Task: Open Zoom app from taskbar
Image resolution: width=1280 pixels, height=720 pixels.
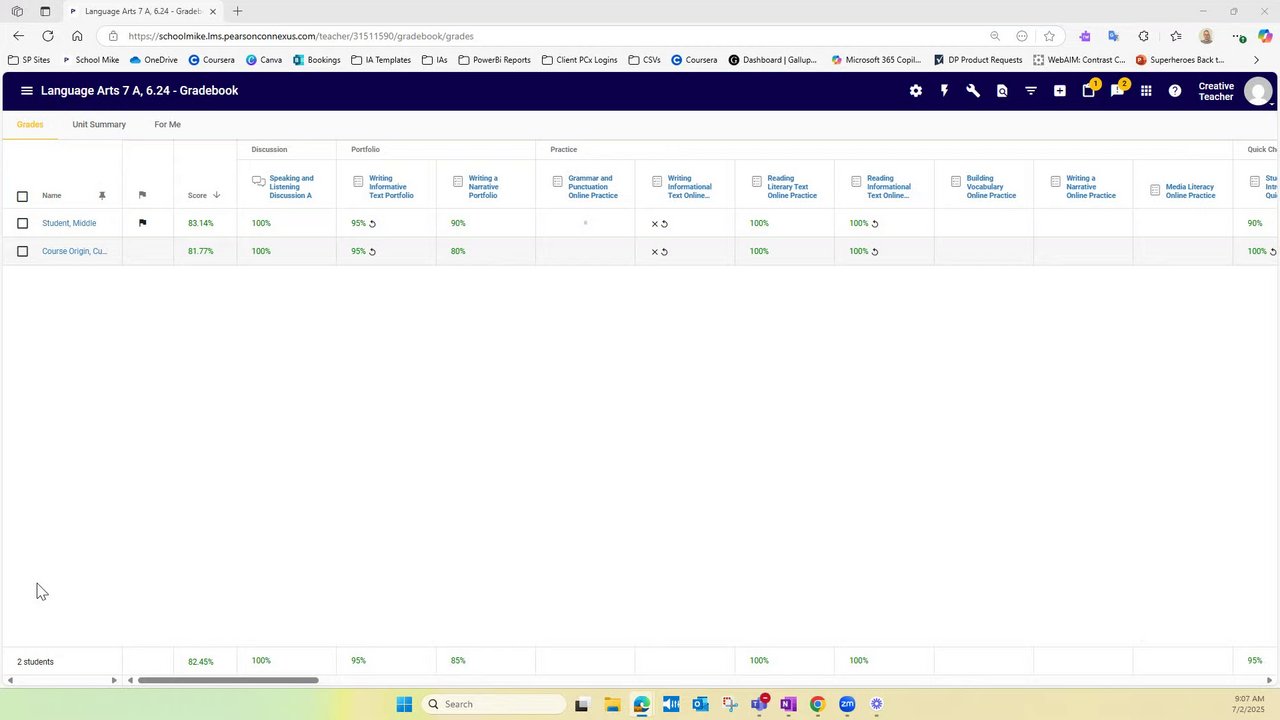Action: [x=847, y=704]
